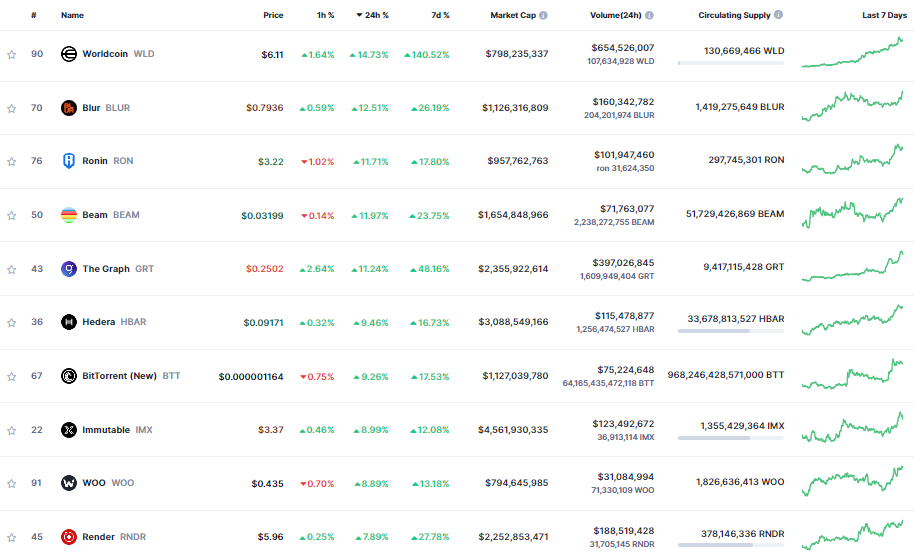Click the Ronin coin logo icon

tap(69, 161)
